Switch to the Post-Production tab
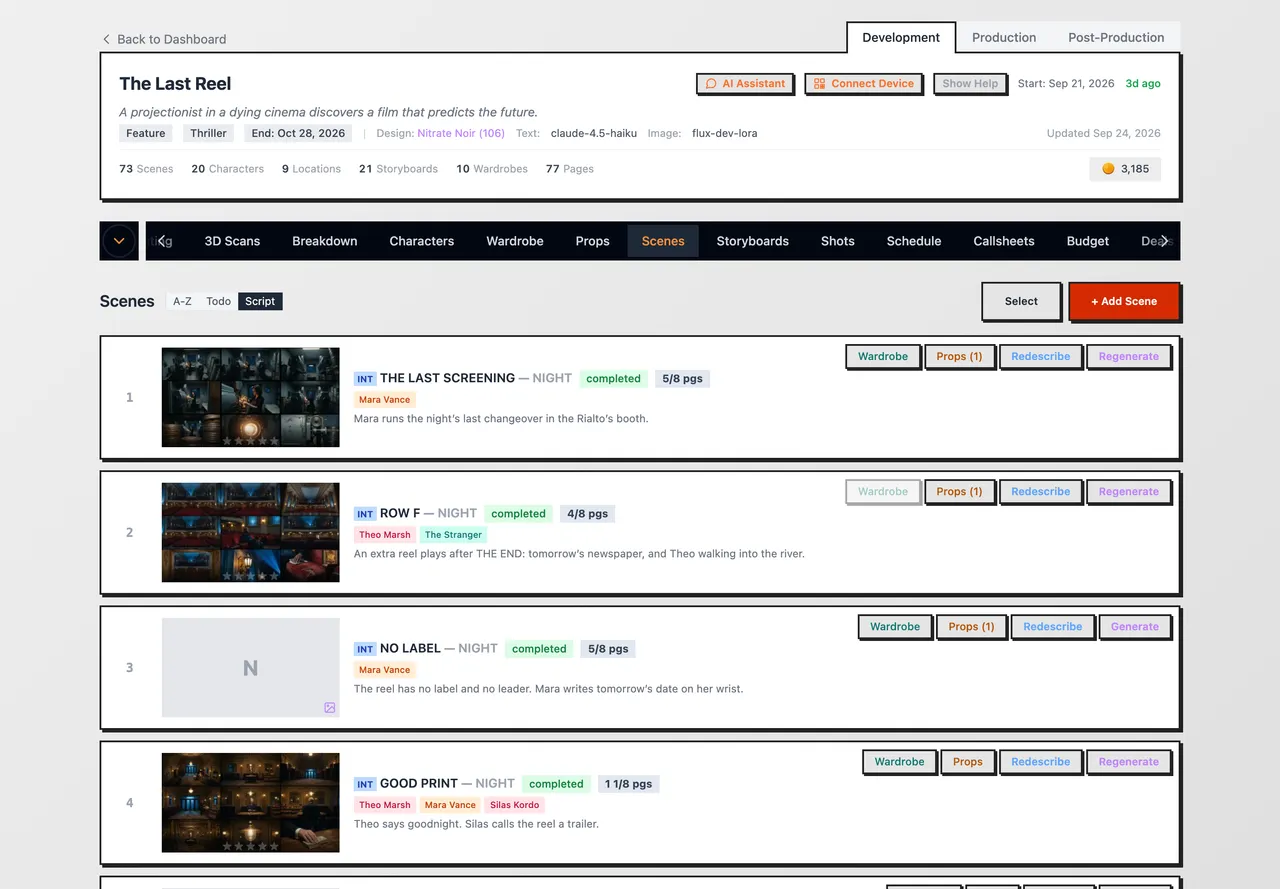Viewport: 1280px width, 889px height. pos(1116,37)
